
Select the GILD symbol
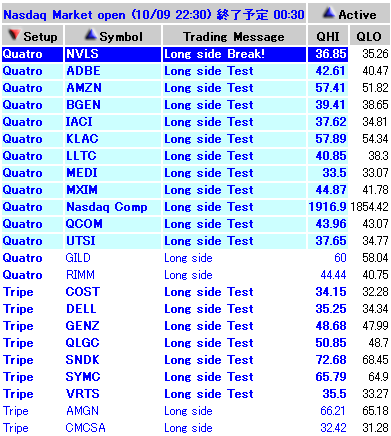point(78,258)
